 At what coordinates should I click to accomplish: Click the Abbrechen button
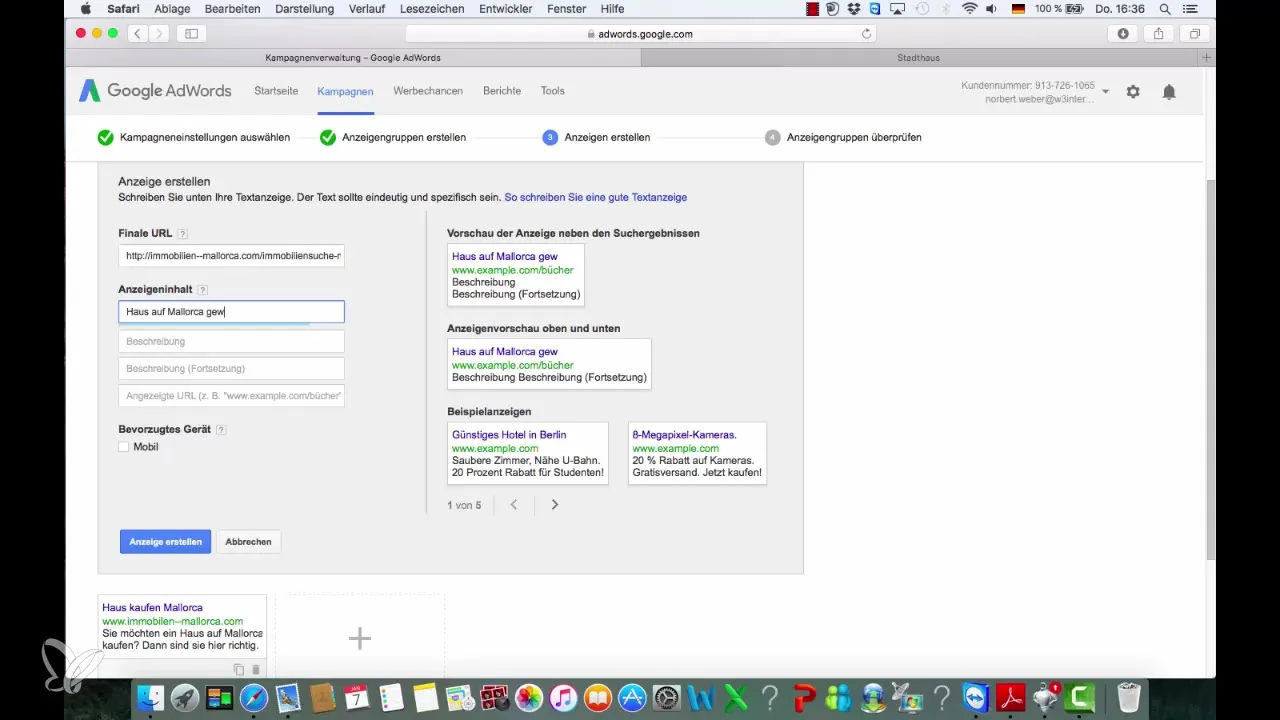[x=248, y=542]
